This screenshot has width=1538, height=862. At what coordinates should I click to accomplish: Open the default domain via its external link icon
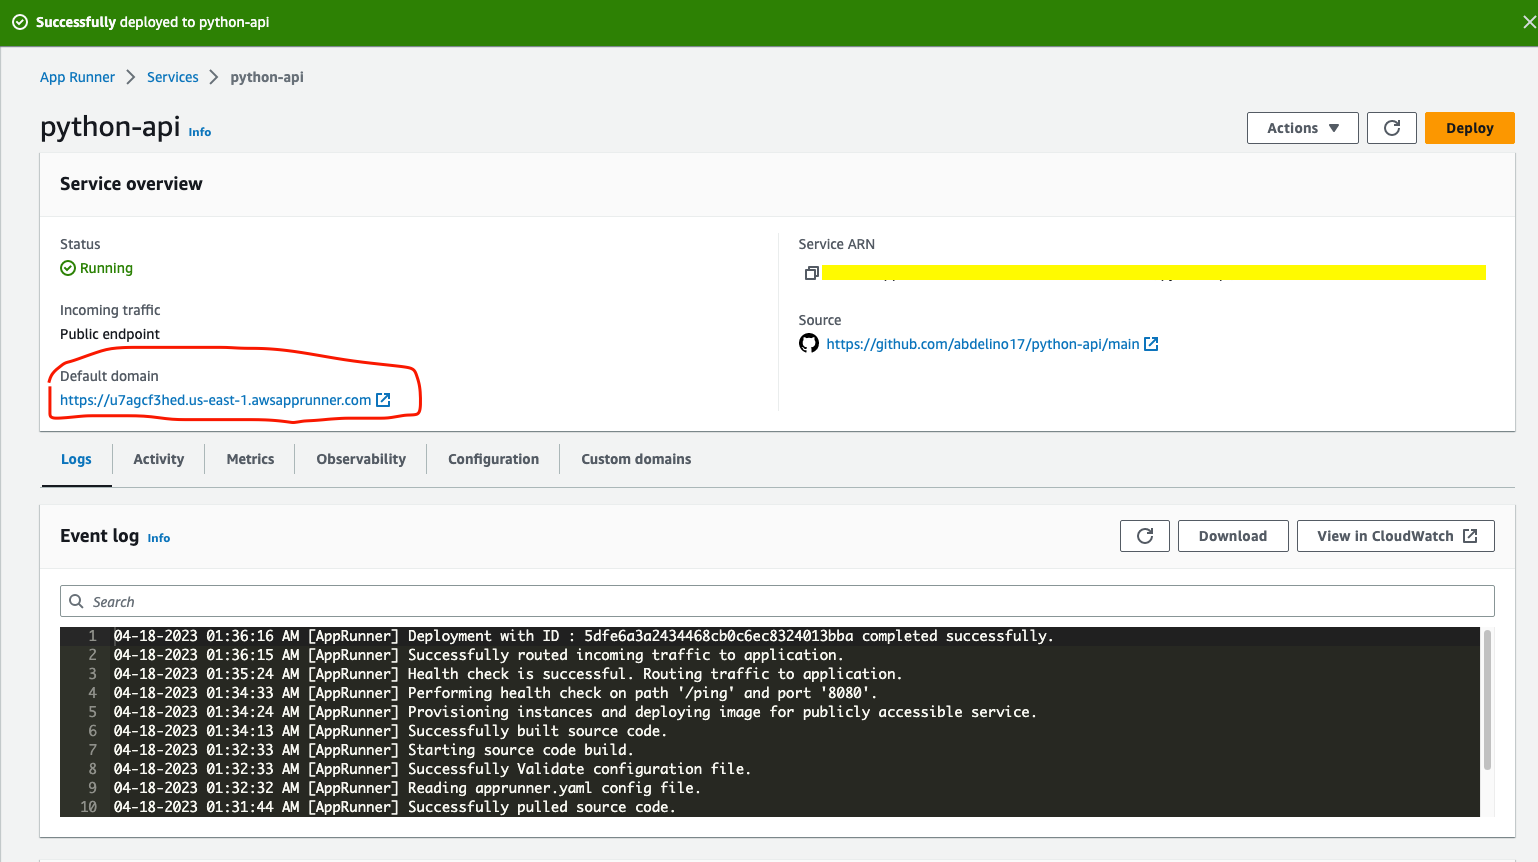tap(383, 399)
